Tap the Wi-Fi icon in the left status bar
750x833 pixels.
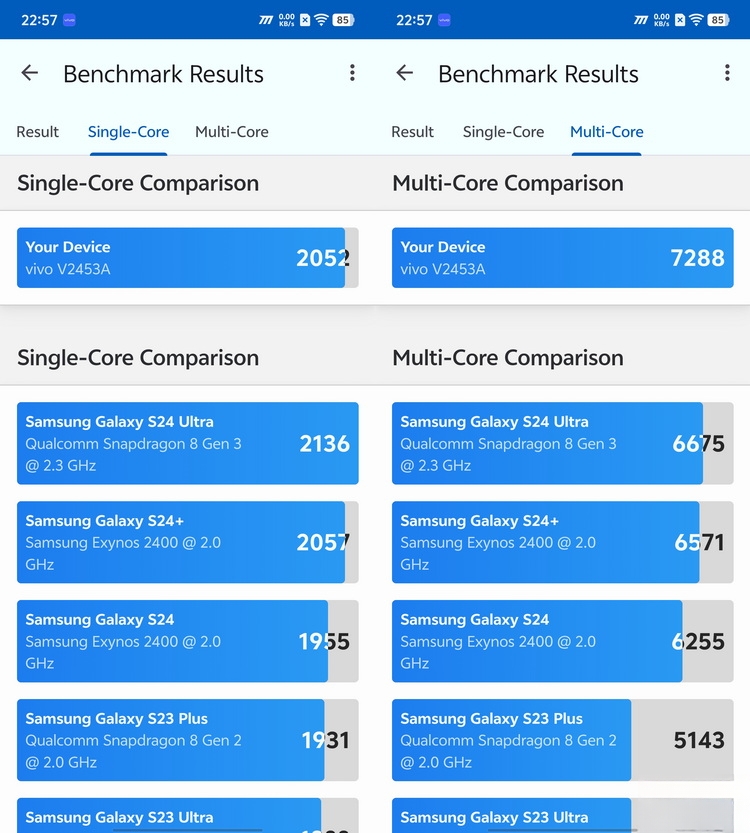(x=321, y=20)
